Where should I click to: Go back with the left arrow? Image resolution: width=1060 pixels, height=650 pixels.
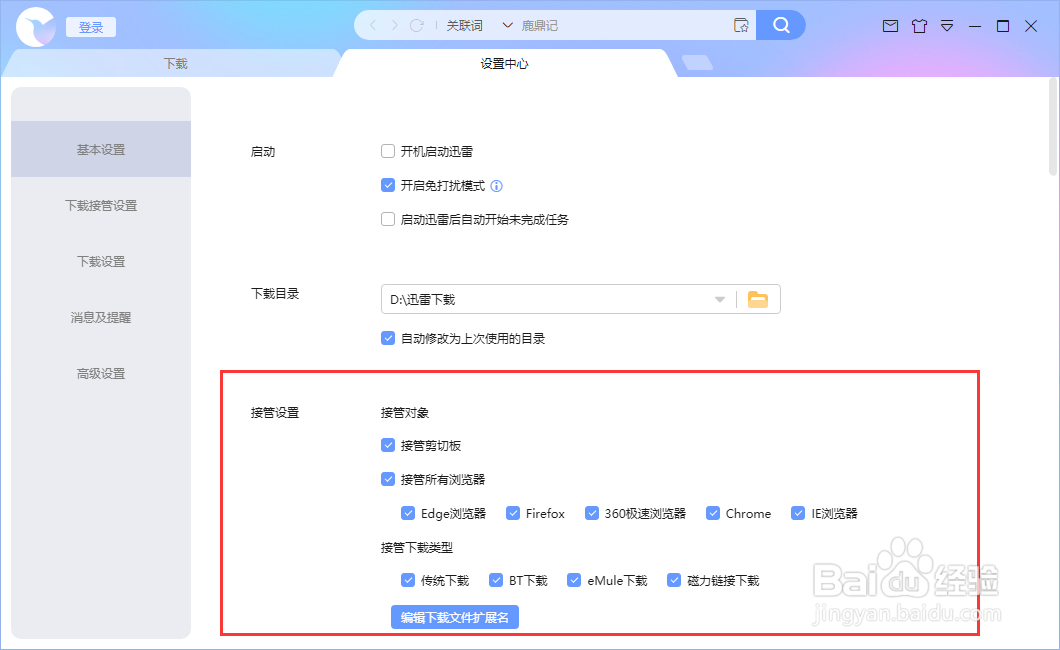tap(373, 26)
